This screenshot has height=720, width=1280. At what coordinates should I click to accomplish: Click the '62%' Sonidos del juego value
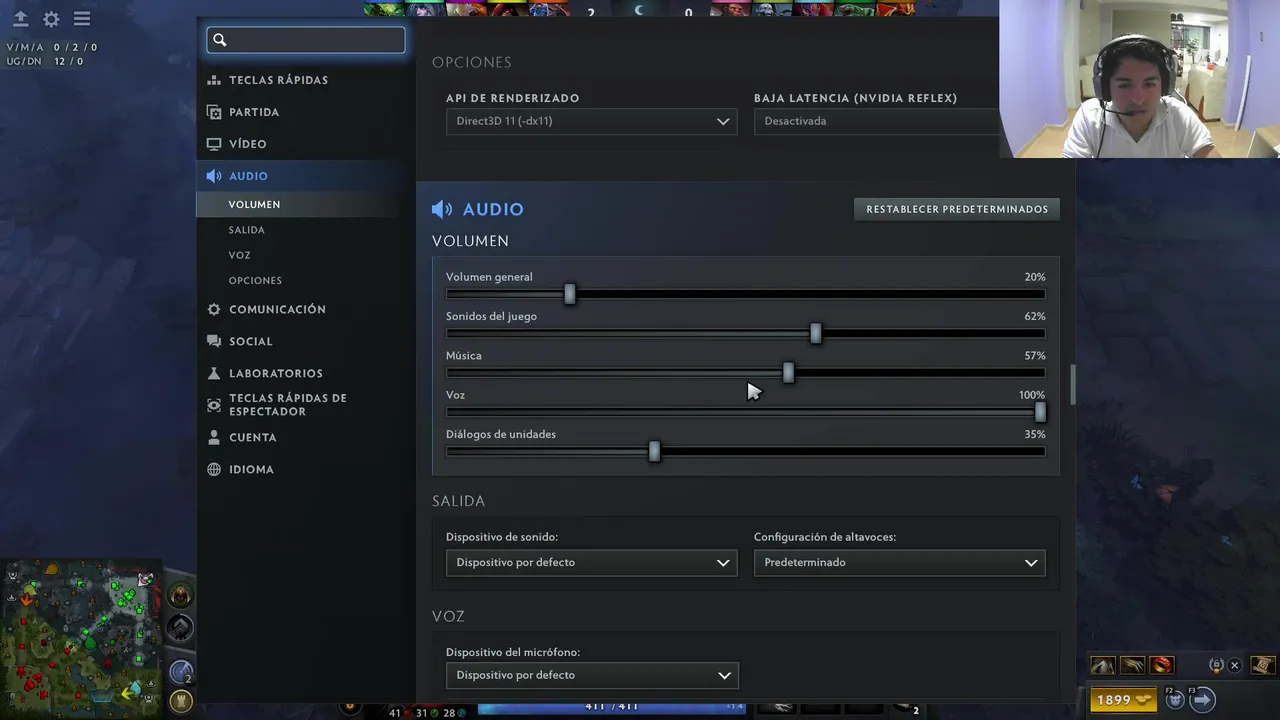(1035, 316)
